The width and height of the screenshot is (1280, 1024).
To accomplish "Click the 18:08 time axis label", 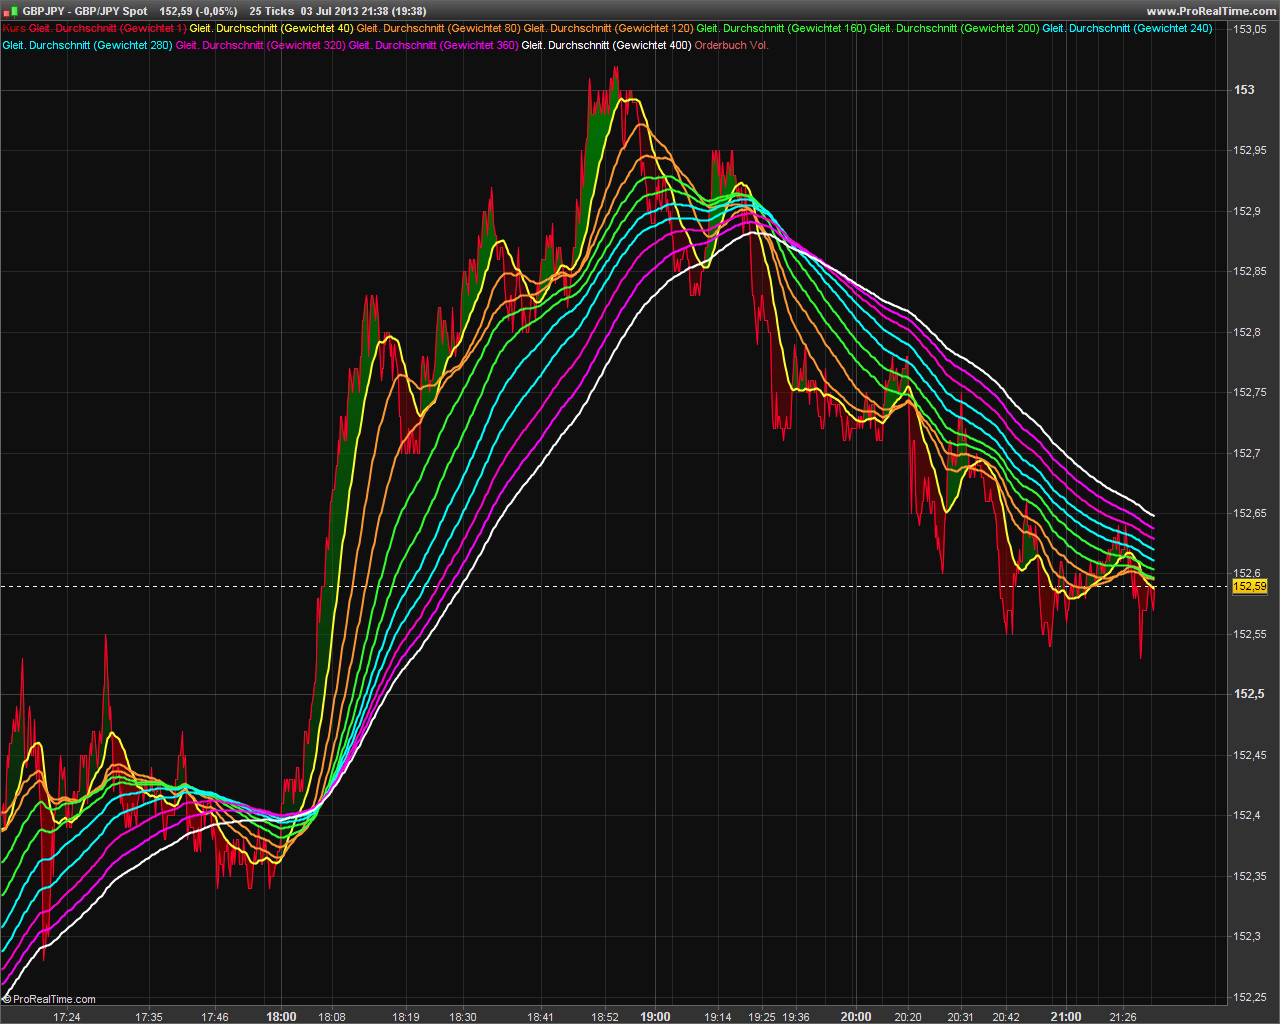I will pos(332,1017).
